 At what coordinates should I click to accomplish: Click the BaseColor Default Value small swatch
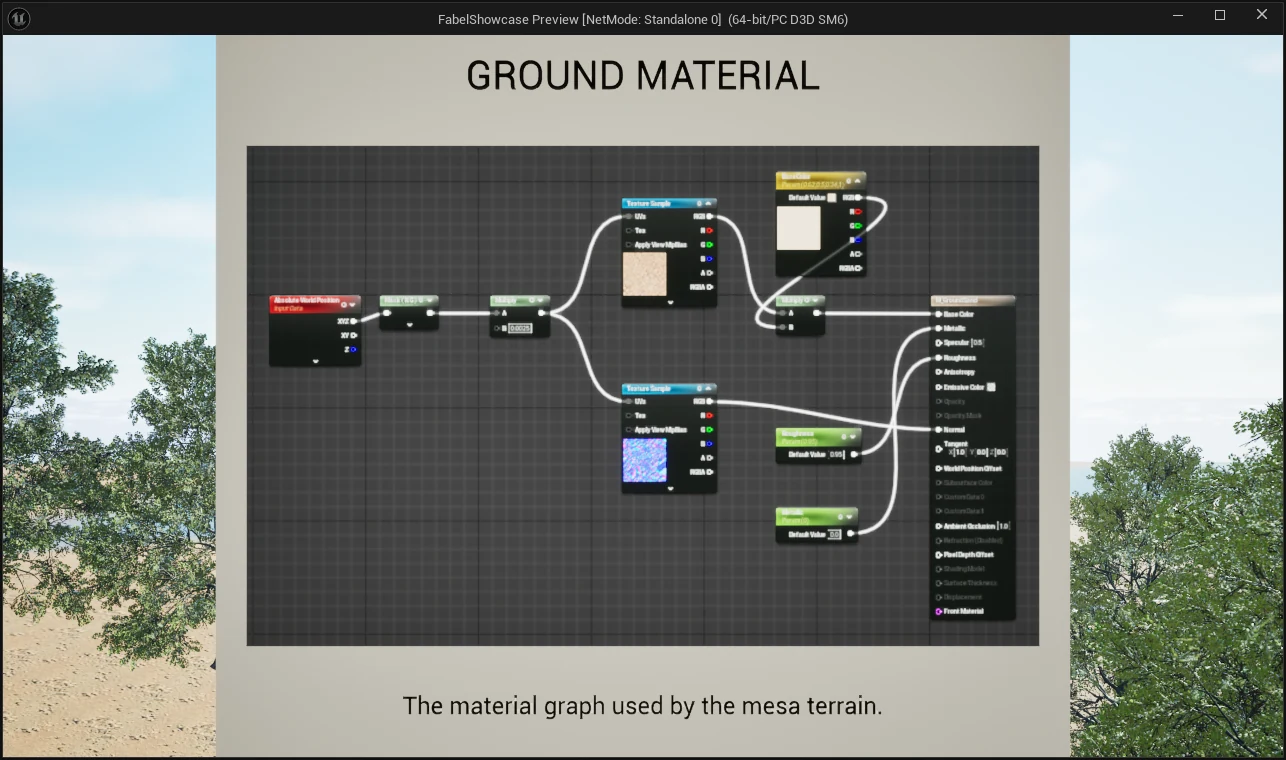tap(832, 197)
